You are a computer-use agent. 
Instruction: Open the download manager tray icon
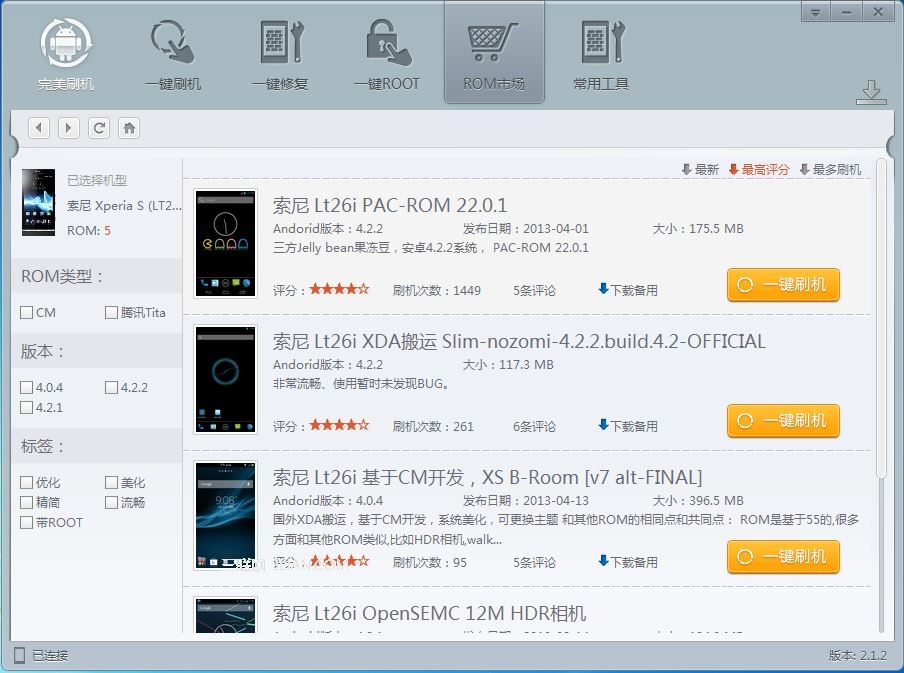(871, 92)
